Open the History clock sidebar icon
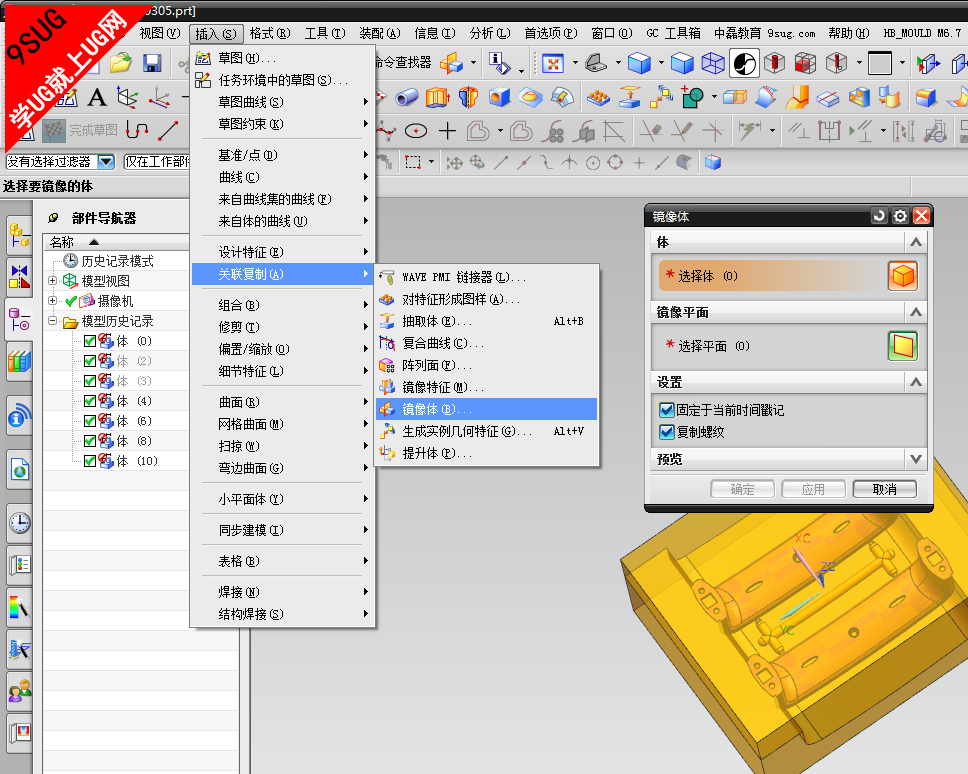 point(19,523)
